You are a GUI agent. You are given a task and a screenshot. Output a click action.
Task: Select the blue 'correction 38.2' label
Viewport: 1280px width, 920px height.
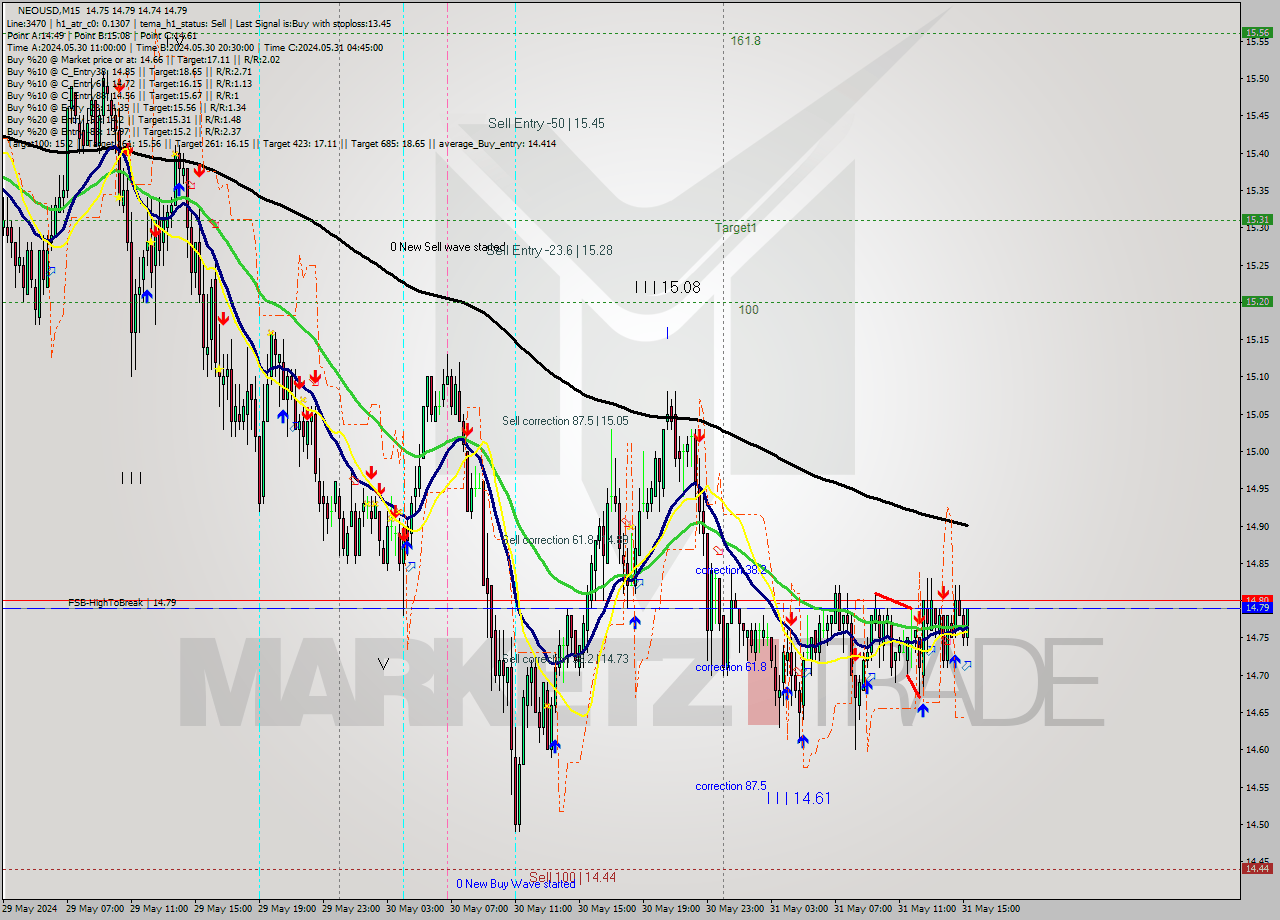(731, 570)
